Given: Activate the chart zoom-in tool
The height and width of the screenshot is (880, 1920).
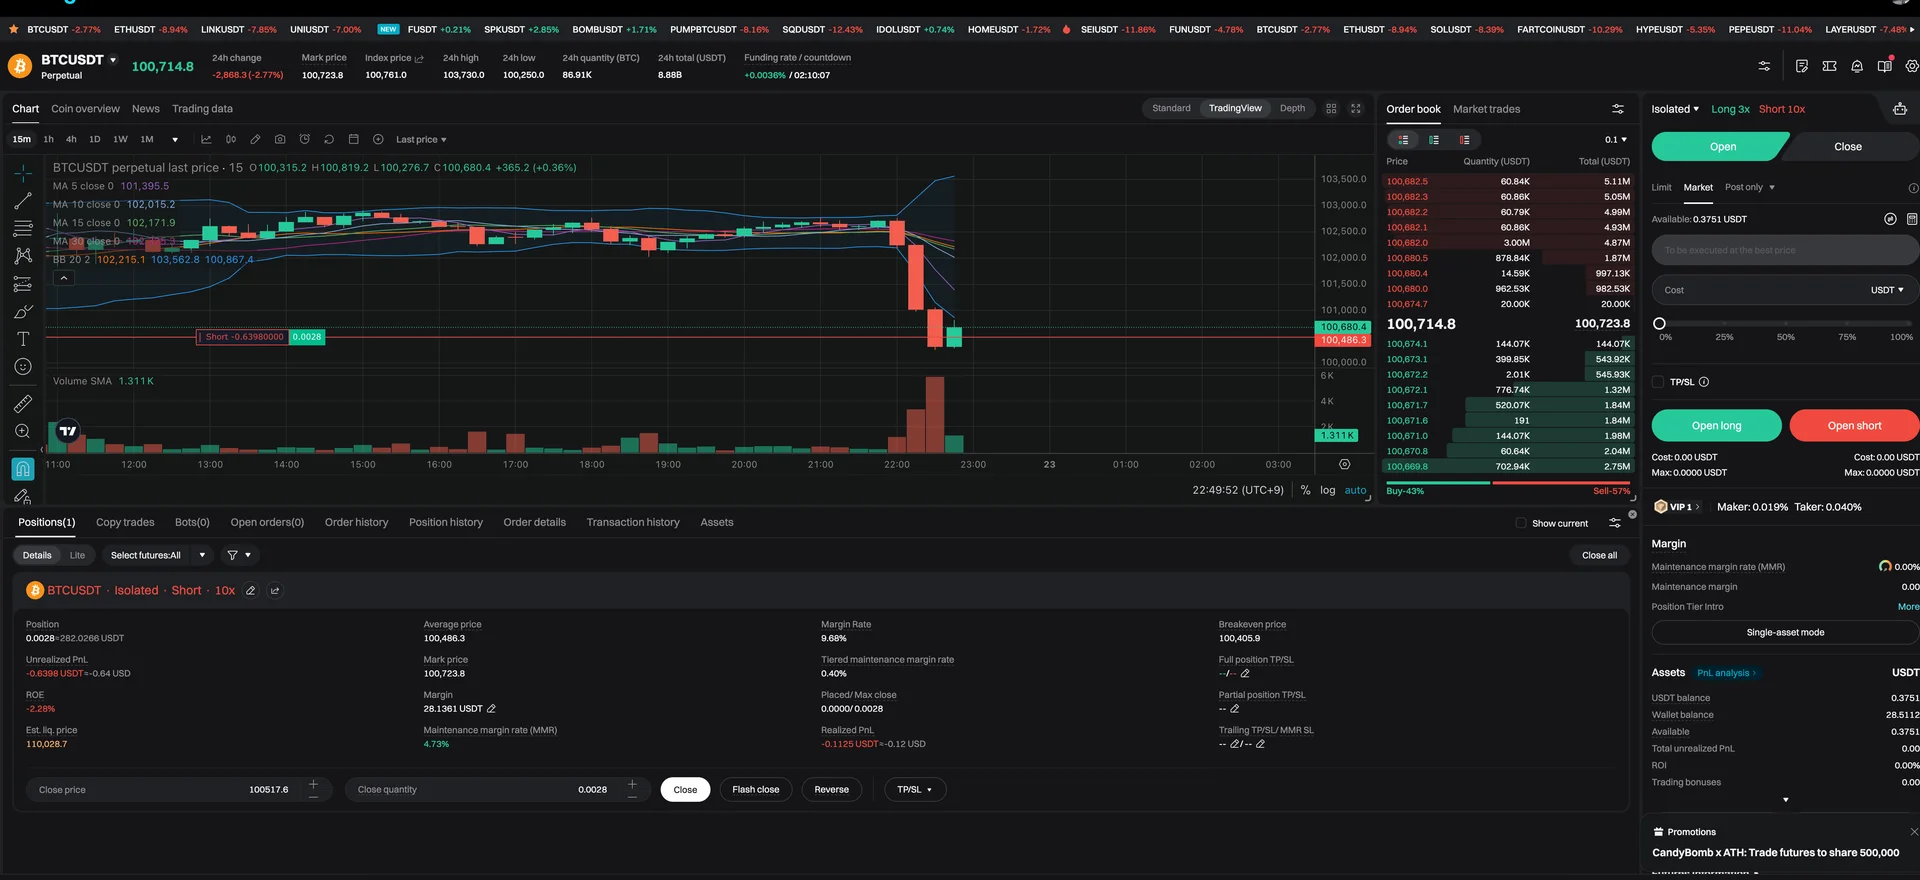Looking at the screenshot, I should pyautogui.click(x=23, y=431).
